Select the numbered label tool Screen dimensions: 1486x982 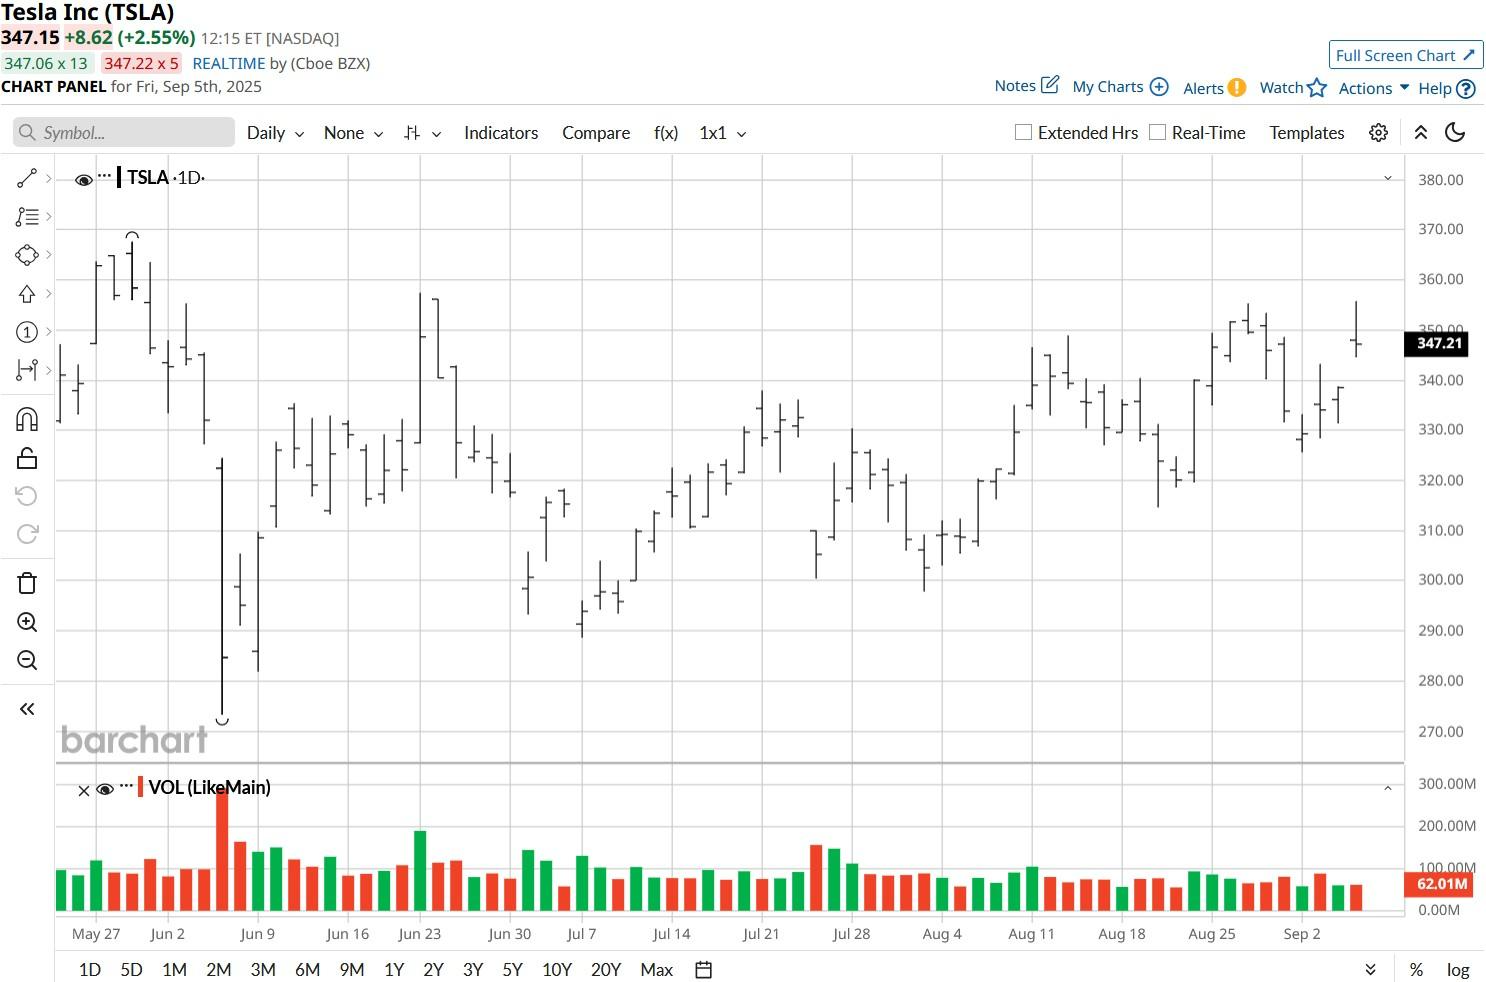pyautogui.click(x=27, y=332)
